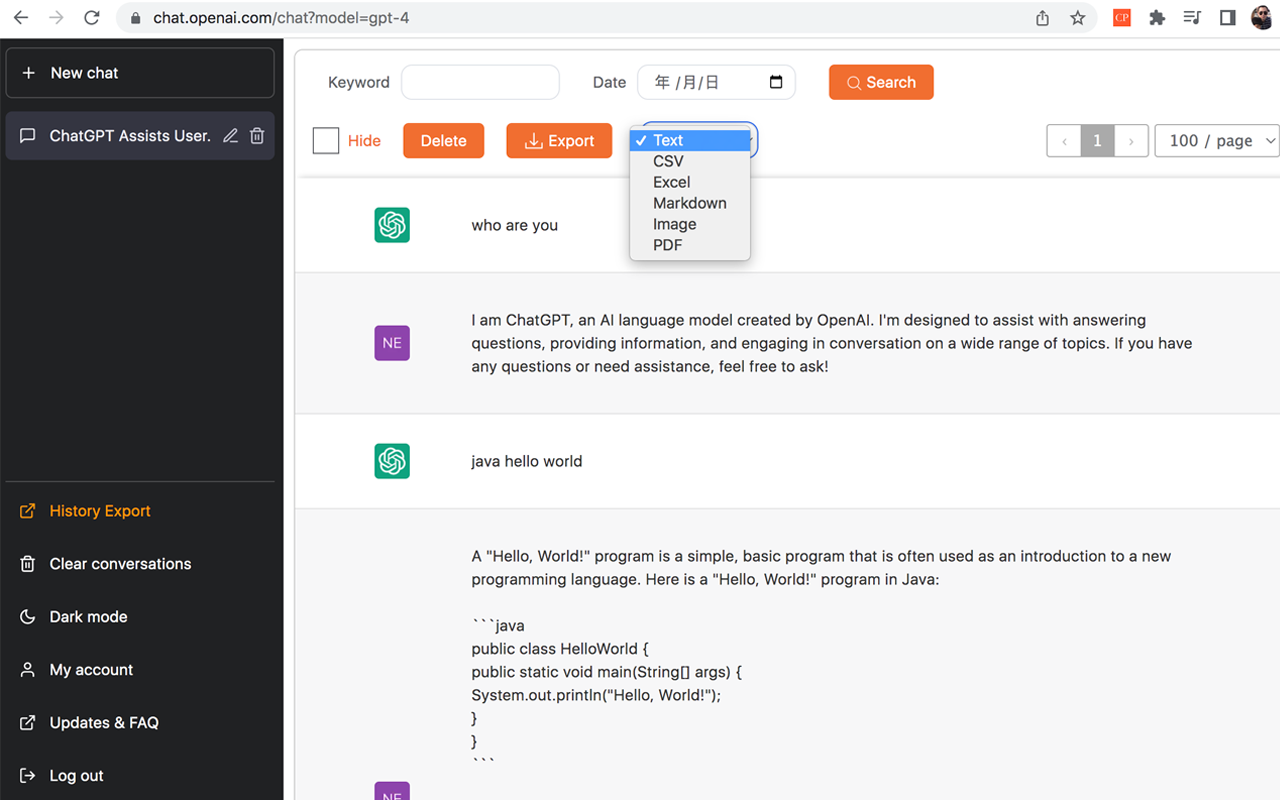Click the NE avatar beside 'I am ChatGPT' reply
1280x800 pixels.
392,343
